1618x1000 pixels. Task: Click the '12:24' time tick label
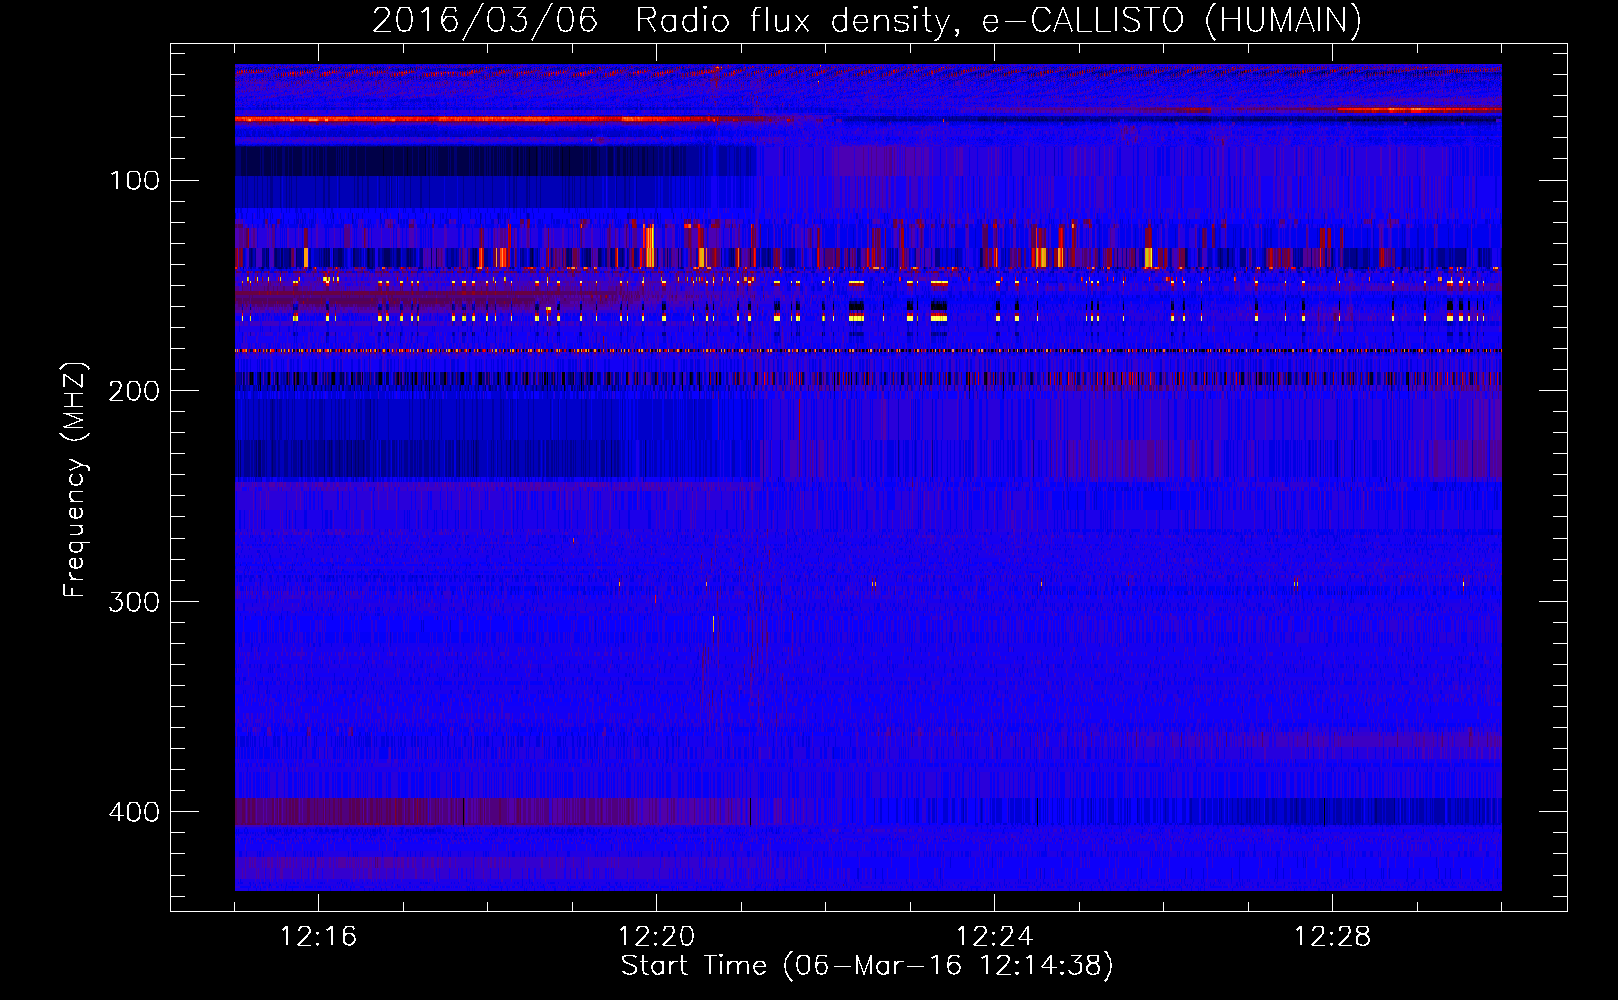point(994,937)
